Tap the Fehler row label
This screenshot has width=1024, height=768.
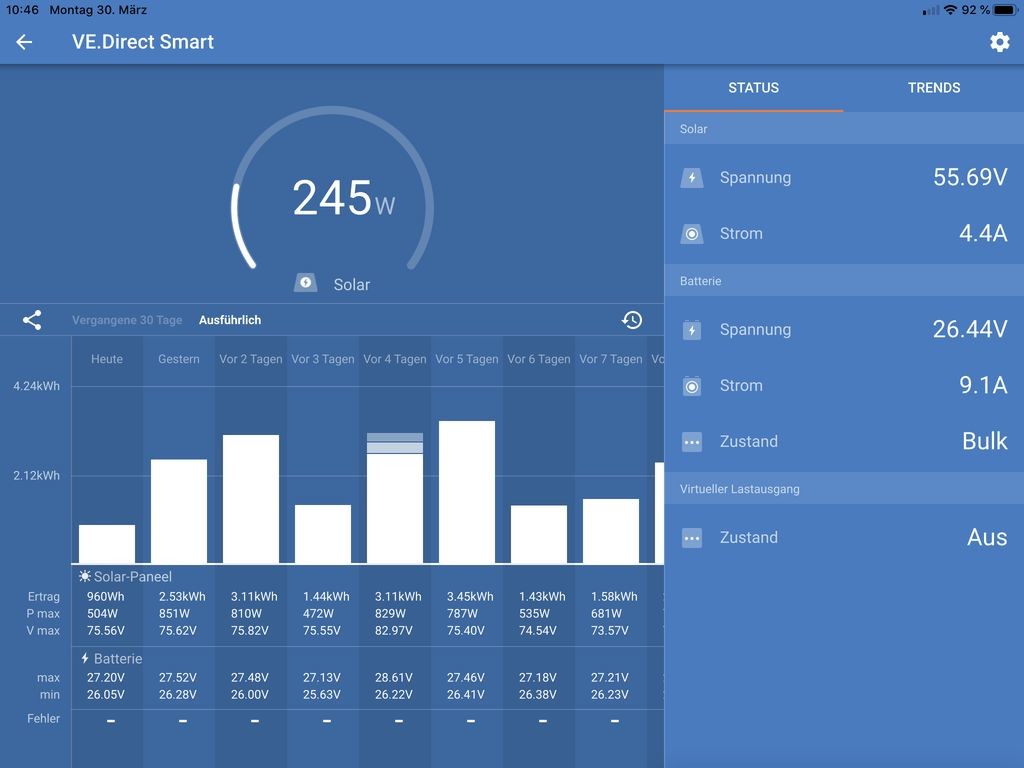click(x=44, y=718)
